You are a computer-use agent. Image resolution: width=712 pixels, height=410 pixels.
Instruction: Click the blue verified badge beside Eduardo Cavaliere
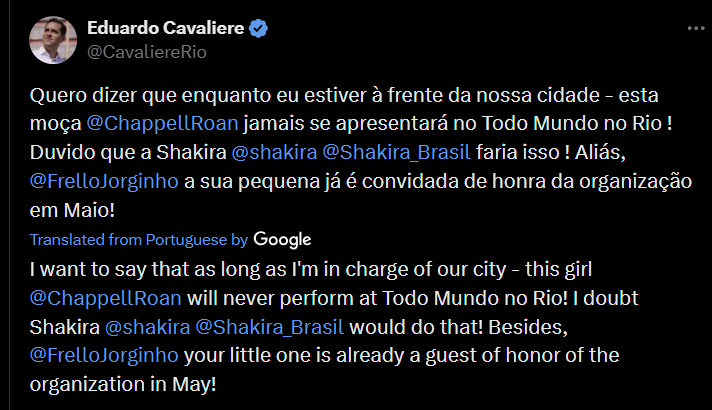click(258, 28)
